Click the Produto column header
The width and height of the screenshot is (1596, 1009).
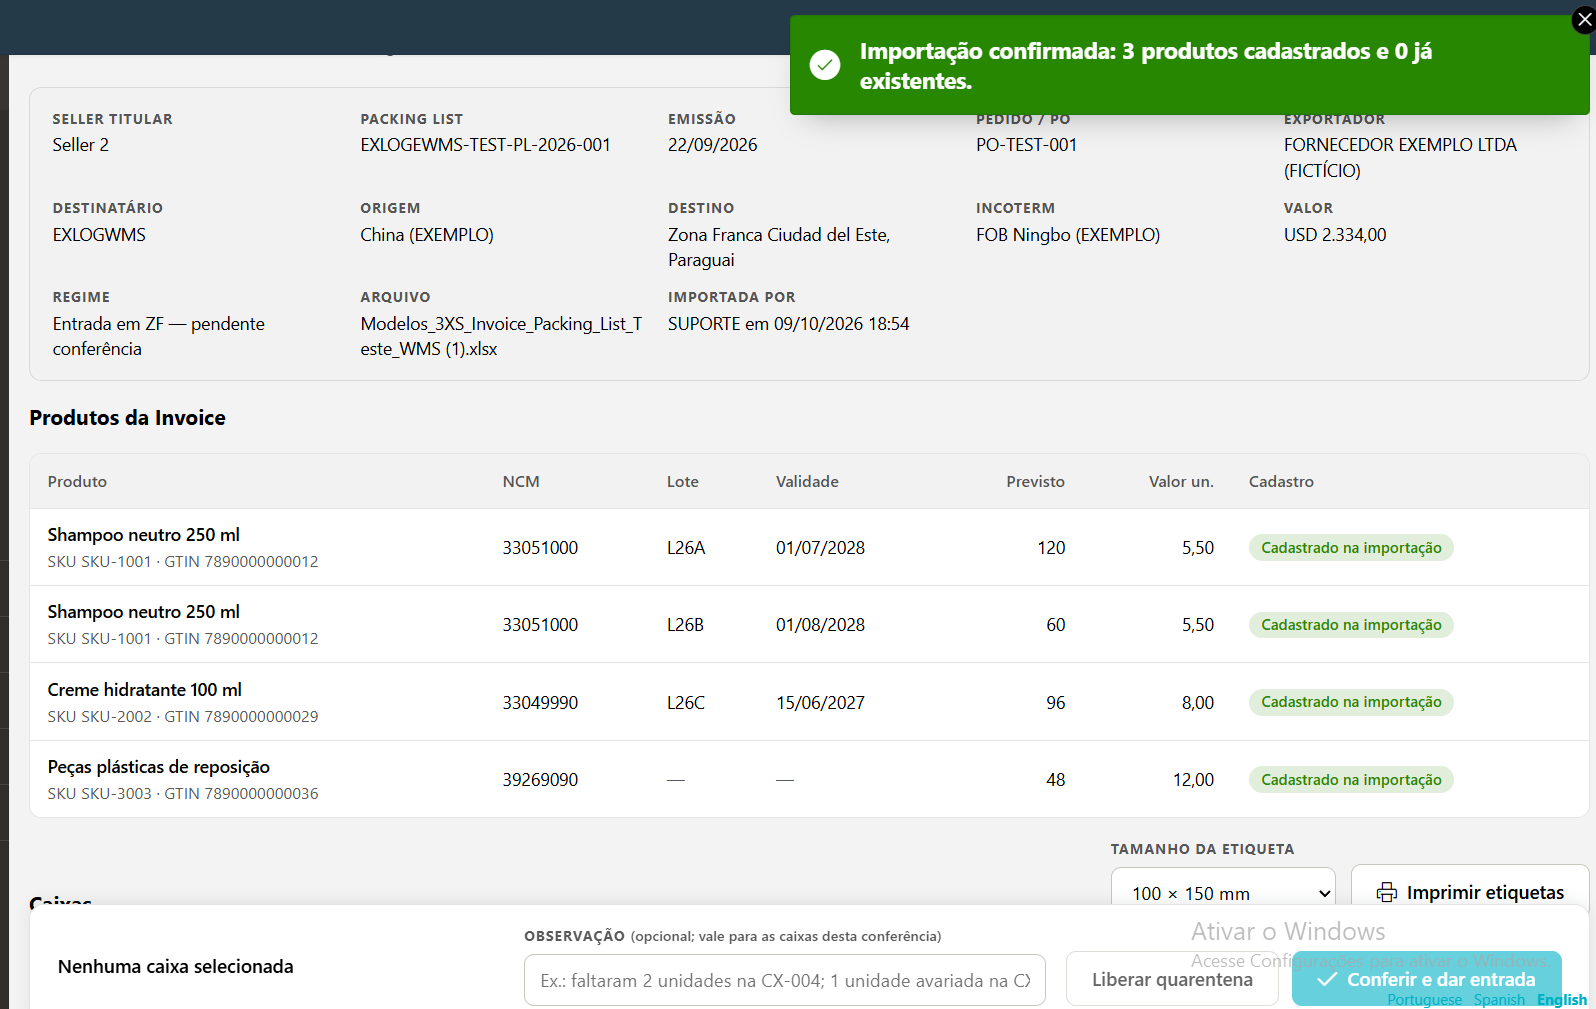click(77, 481)
